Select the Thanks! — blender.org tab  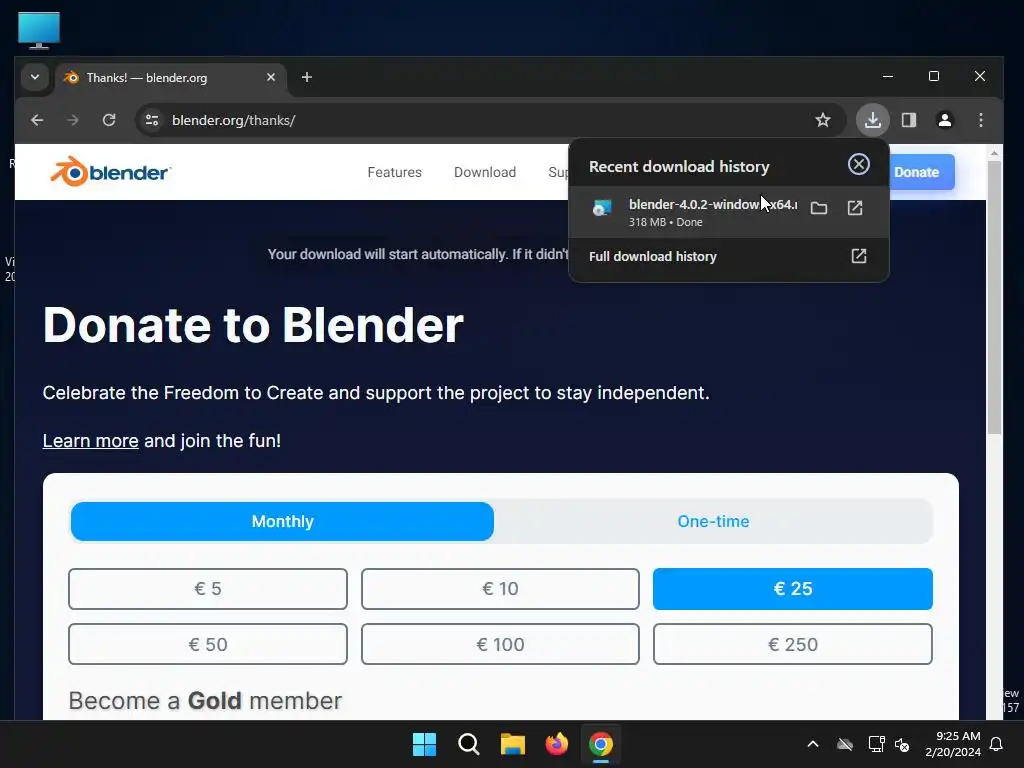tap(170, 78)
